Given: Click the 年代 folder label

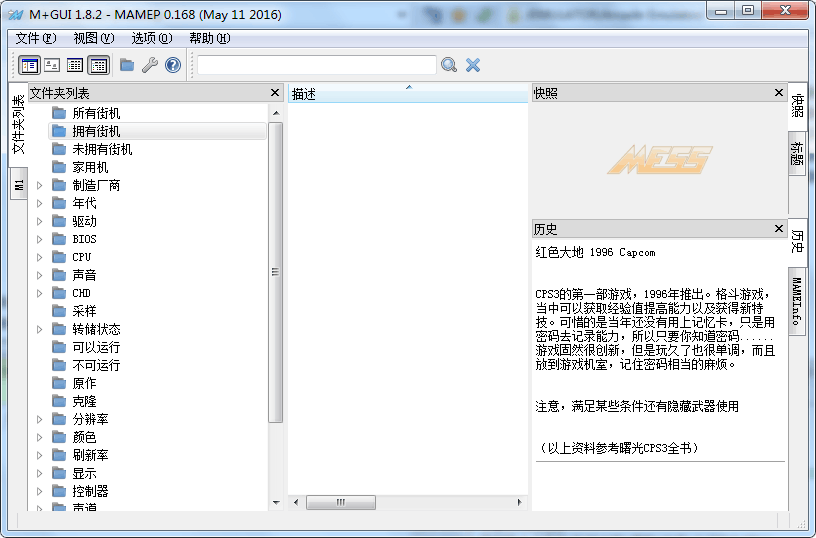Looking at the screenshot, I should pos(84,203).
